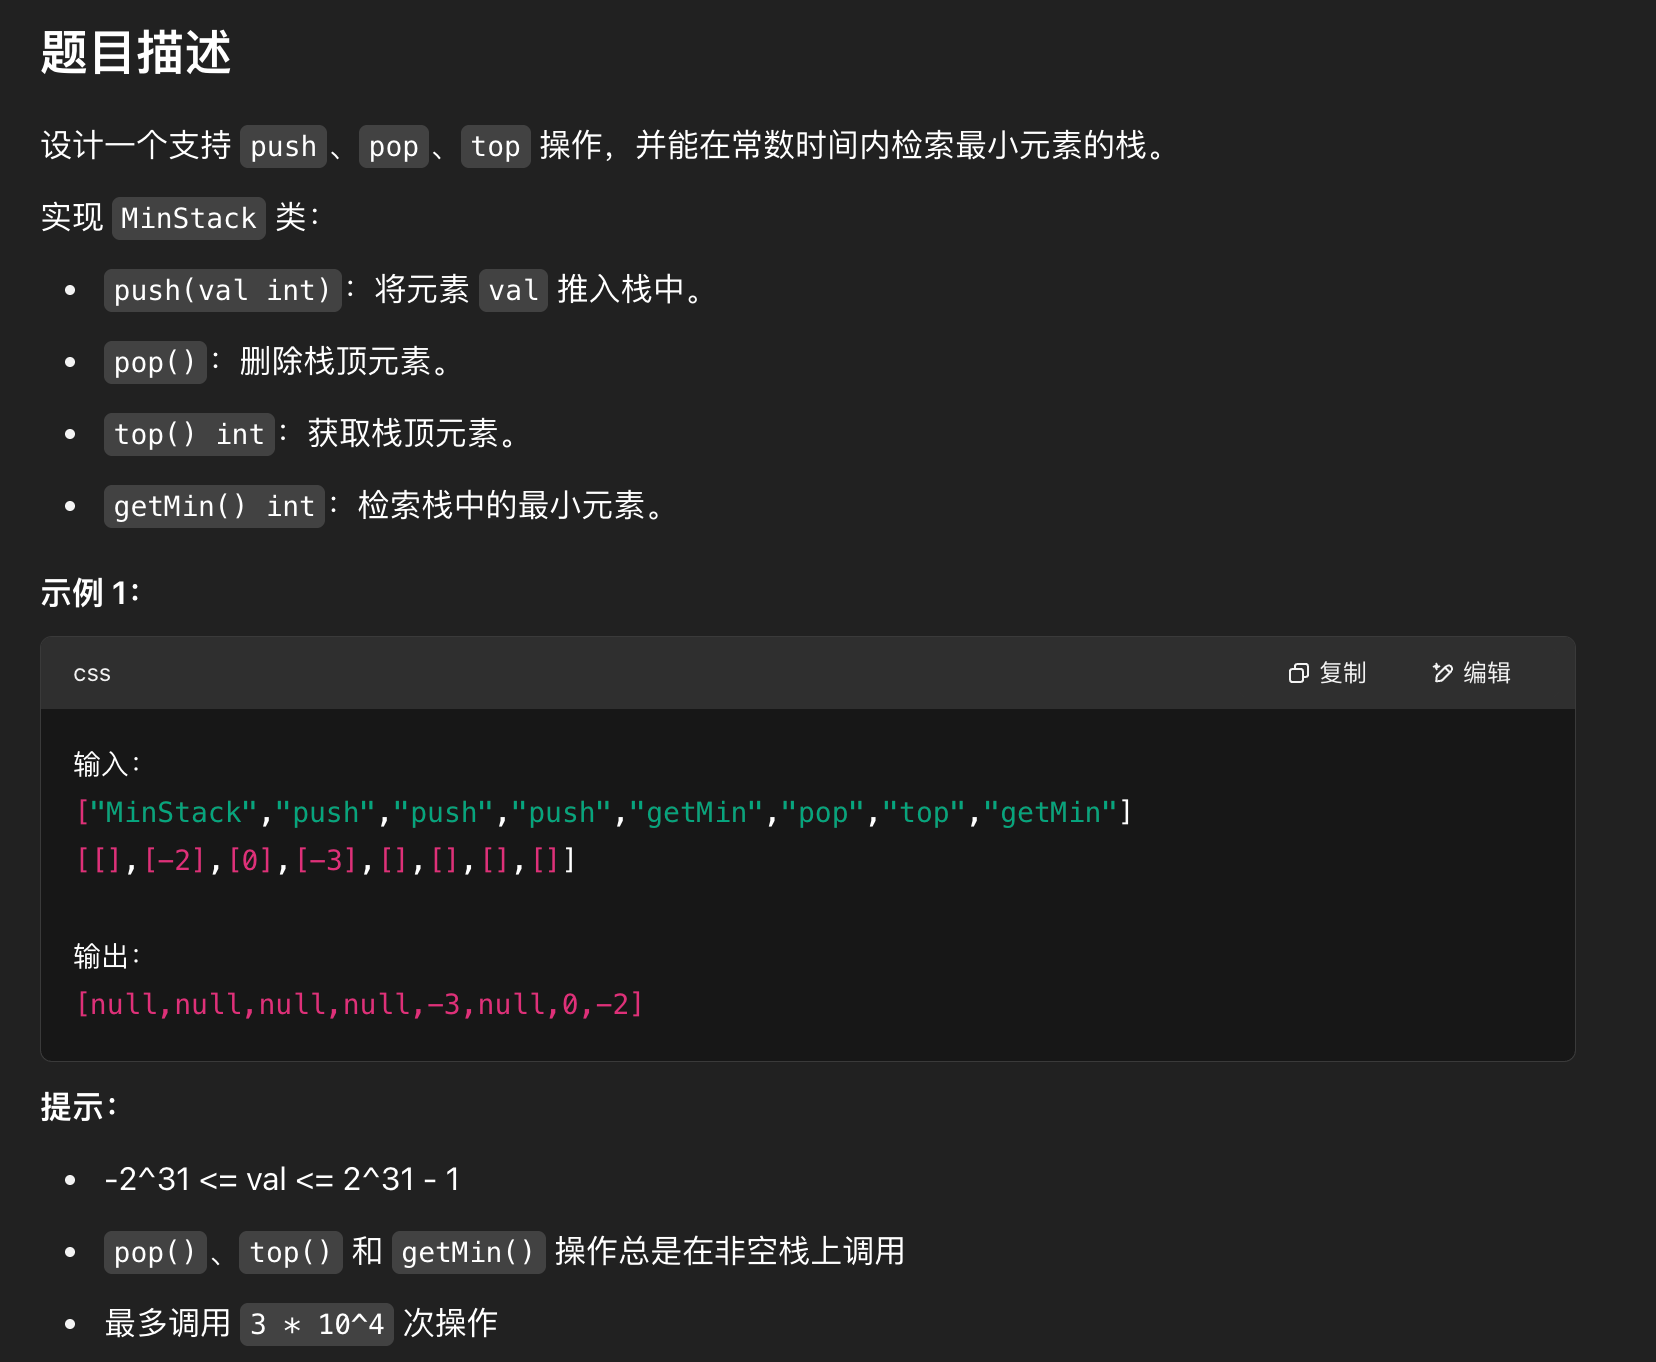1656x1362 pixels.
Task: Click the push(val int) code badge
Action: (x=222, y=290)
